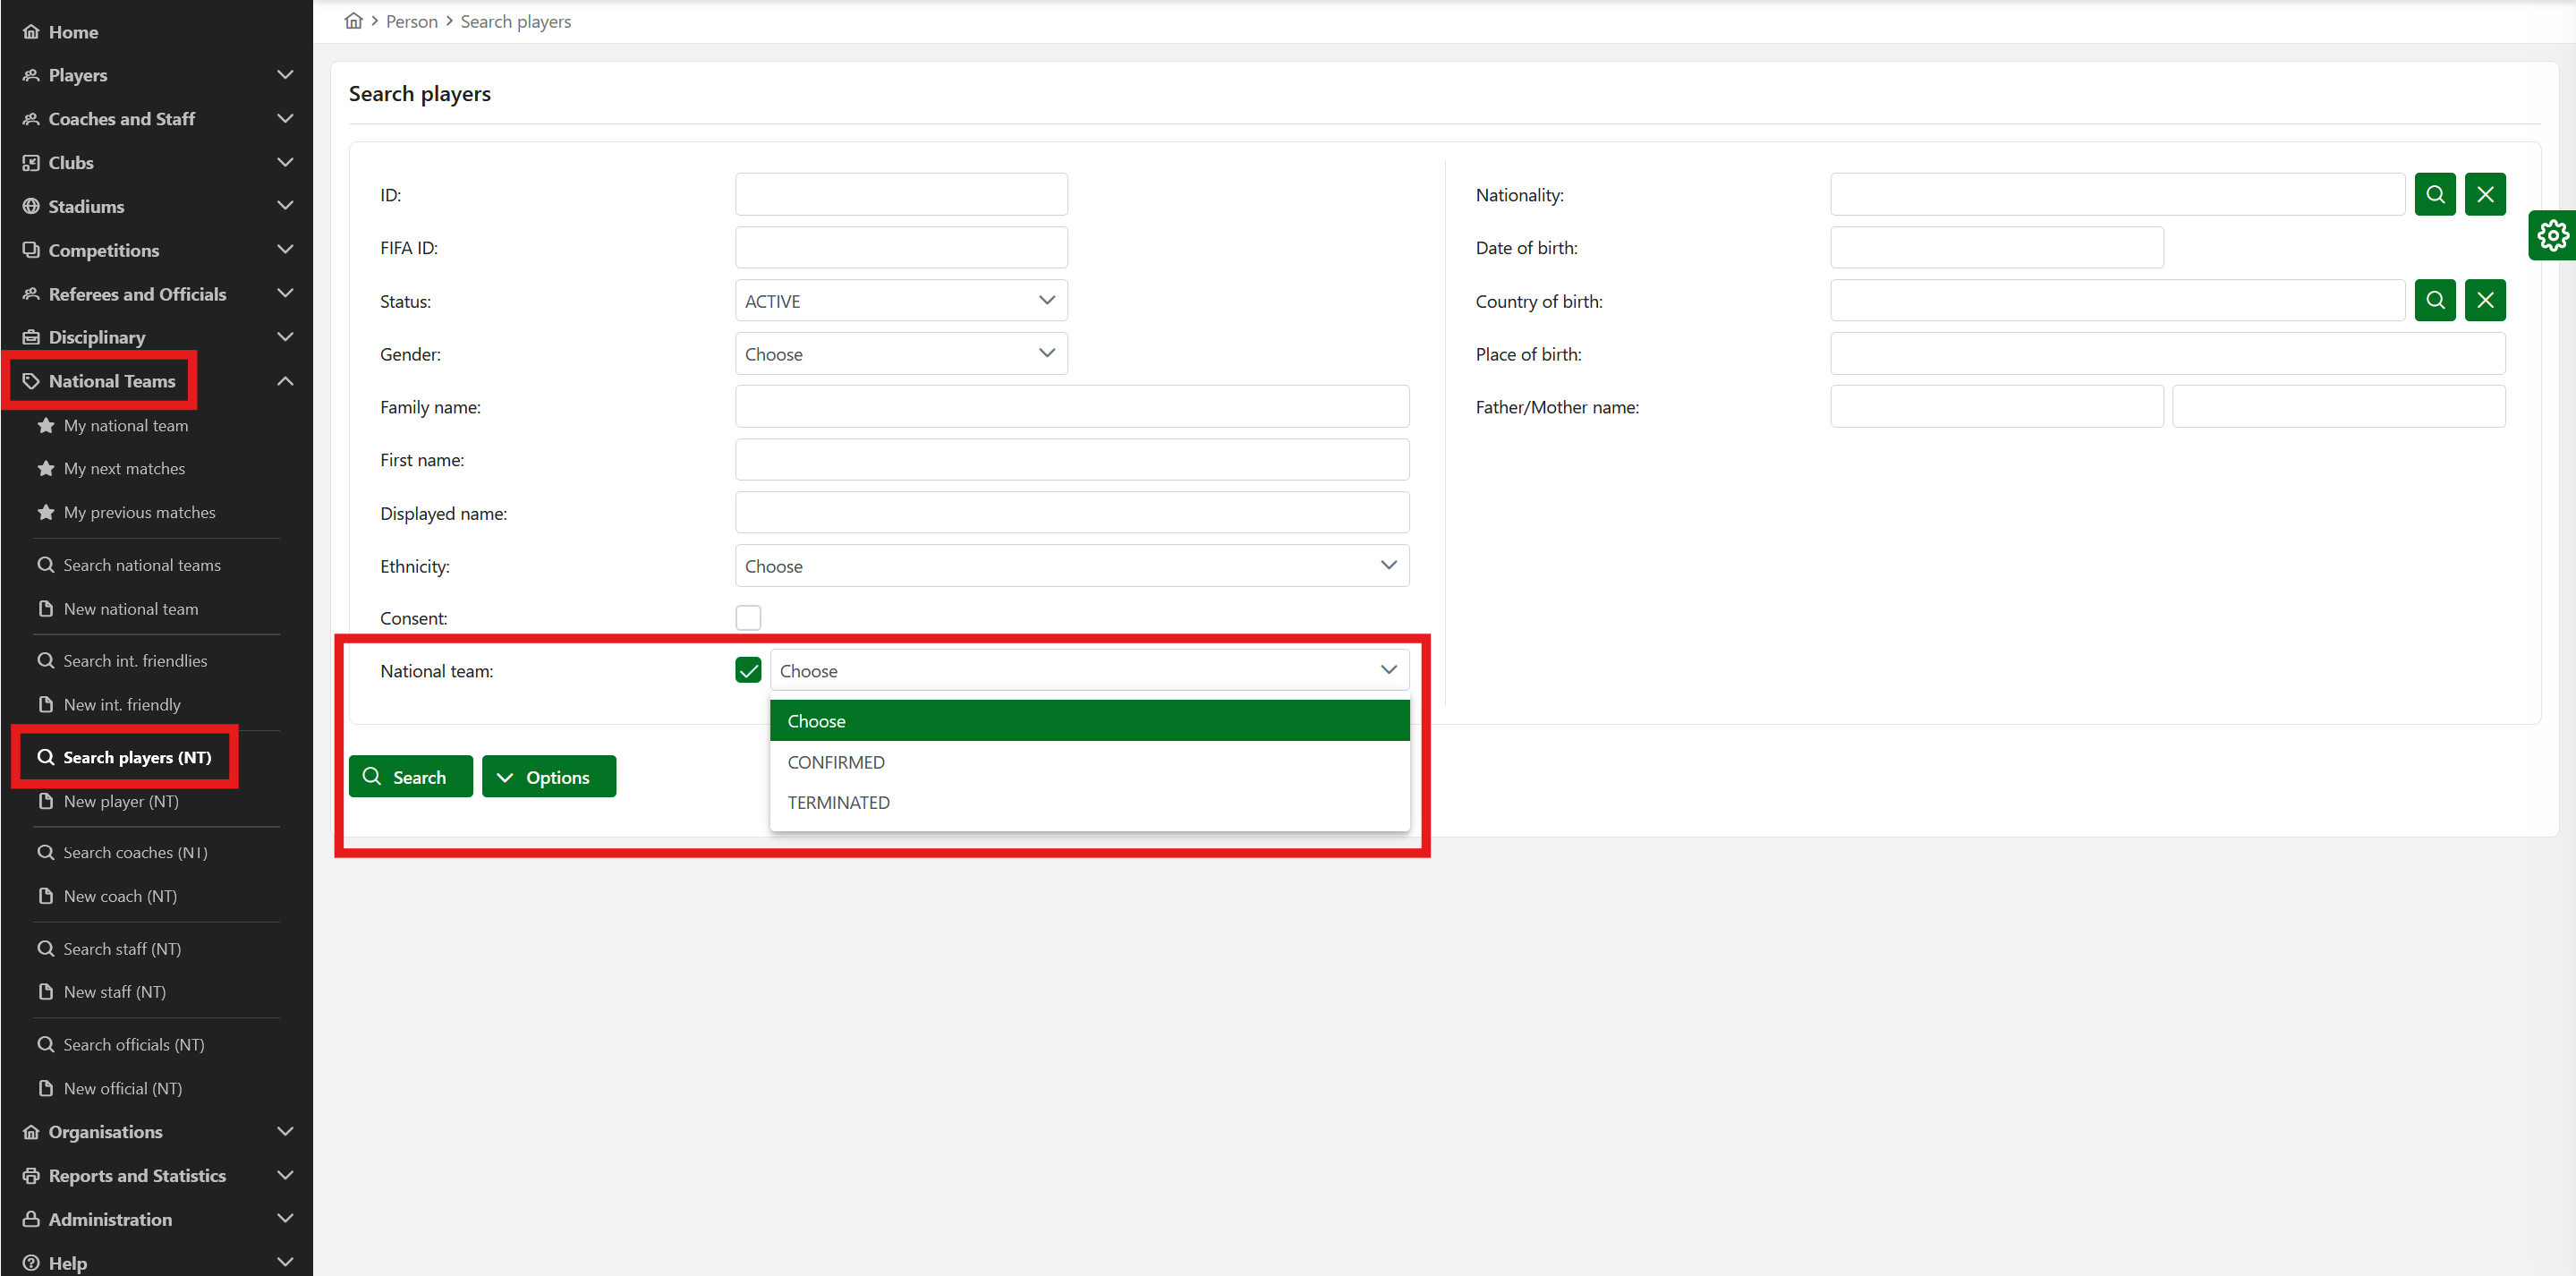This screenshot has height=1276, width=2576.
Task: Clear Country of birth with X icon
Action: 2484,300
